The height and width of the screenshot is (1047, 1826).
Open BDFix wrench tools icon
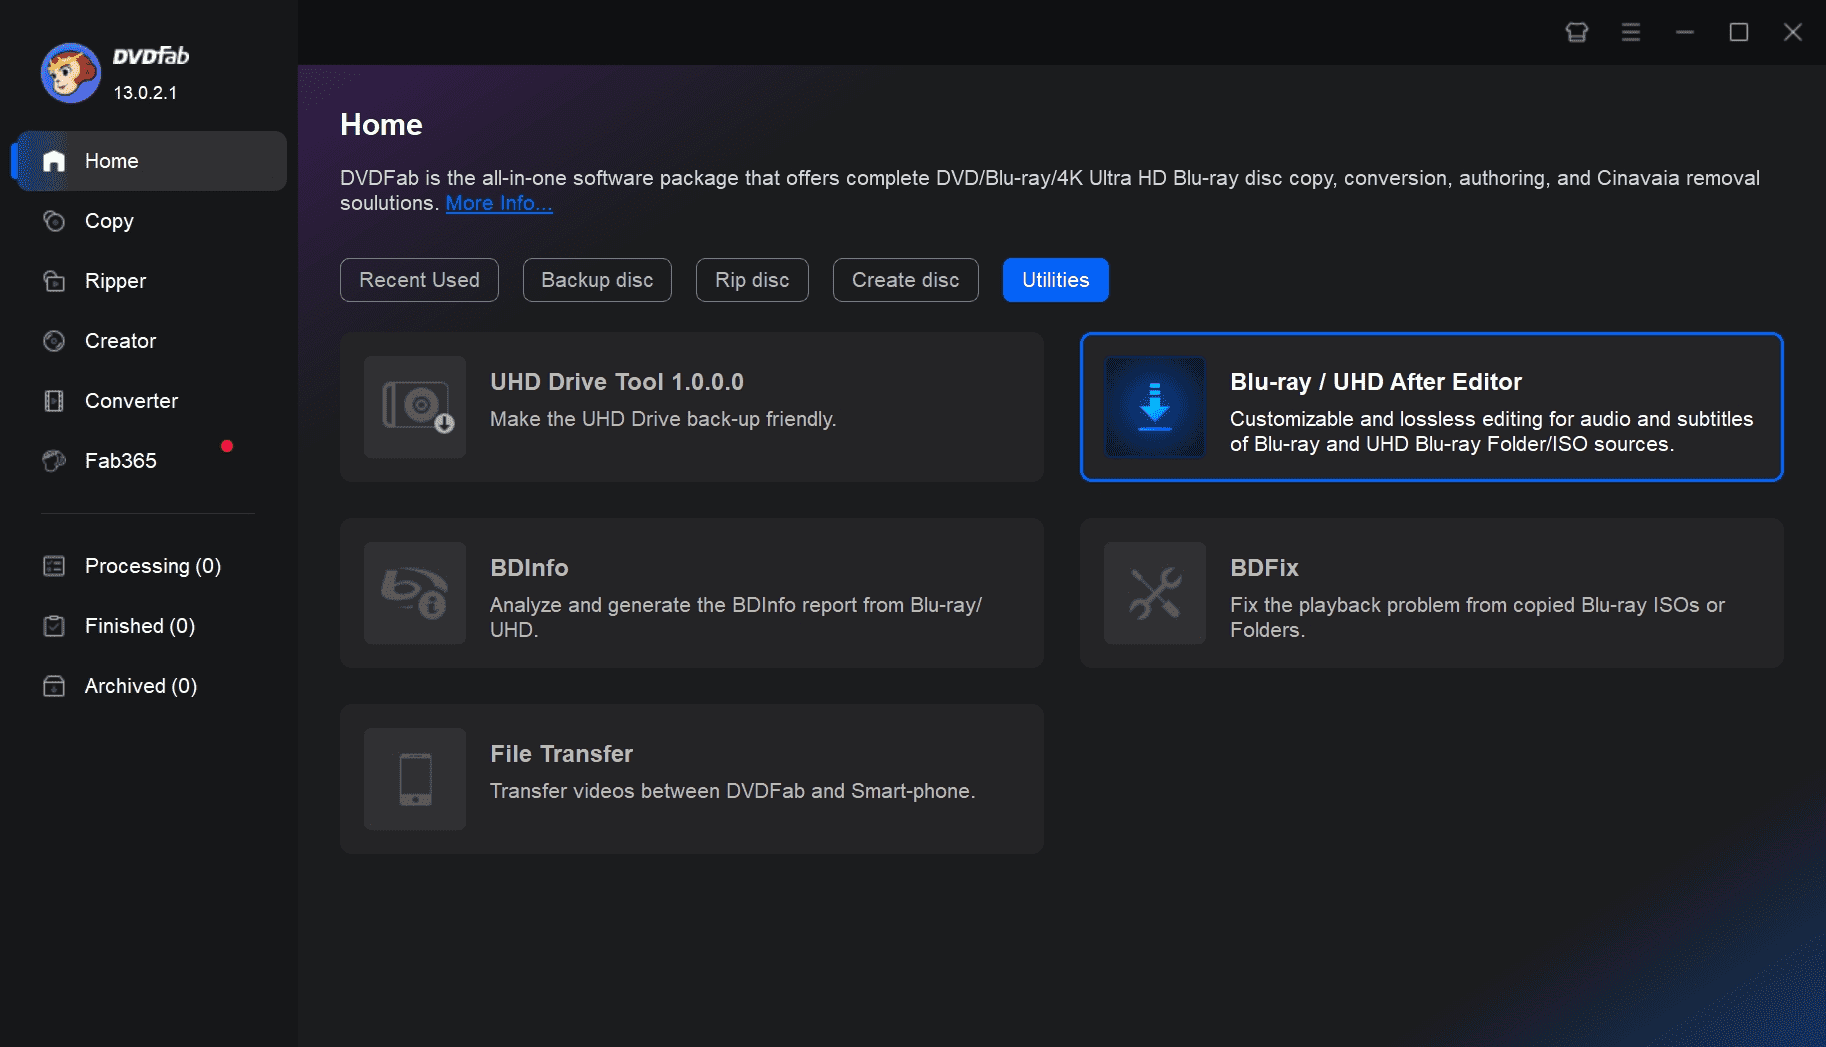pos(1155,593)
